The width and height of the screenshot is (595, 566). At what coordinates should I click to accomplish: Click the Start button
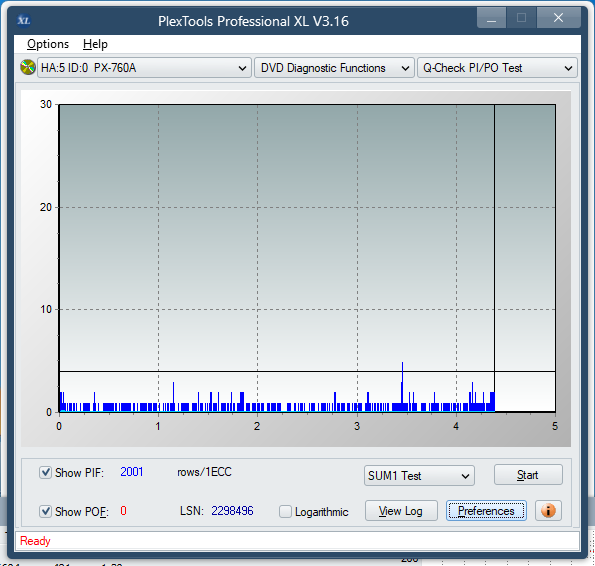(x=528, y=475)
